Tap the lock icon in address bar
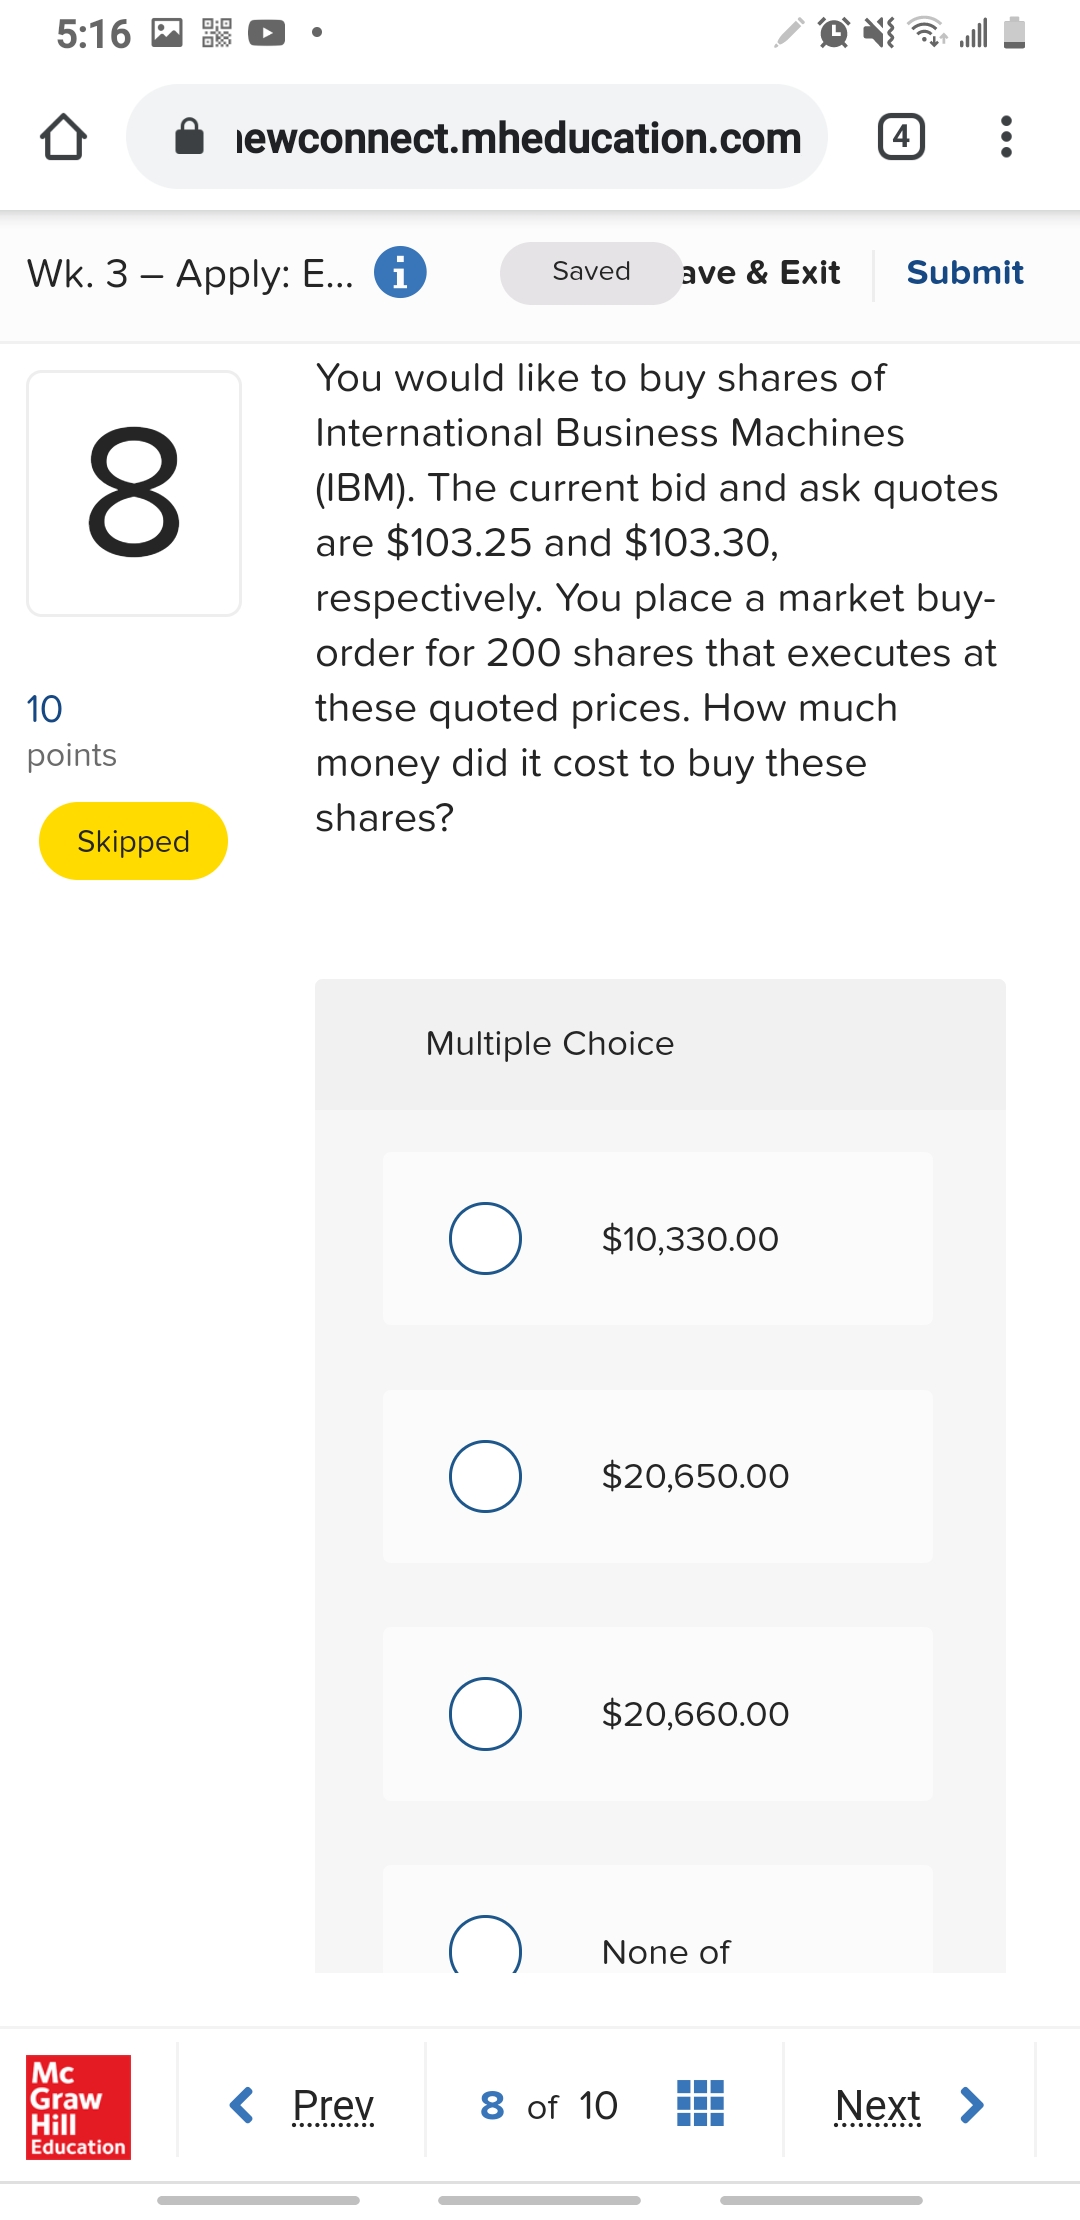The height and width of the screenshot is (2220, 1080). click(189, 137)
